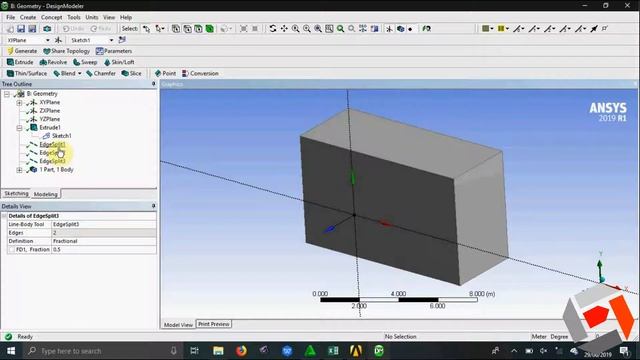Click the Revolve tool icon
This screenshot has width=640, height=360.
tap(43, 62)
